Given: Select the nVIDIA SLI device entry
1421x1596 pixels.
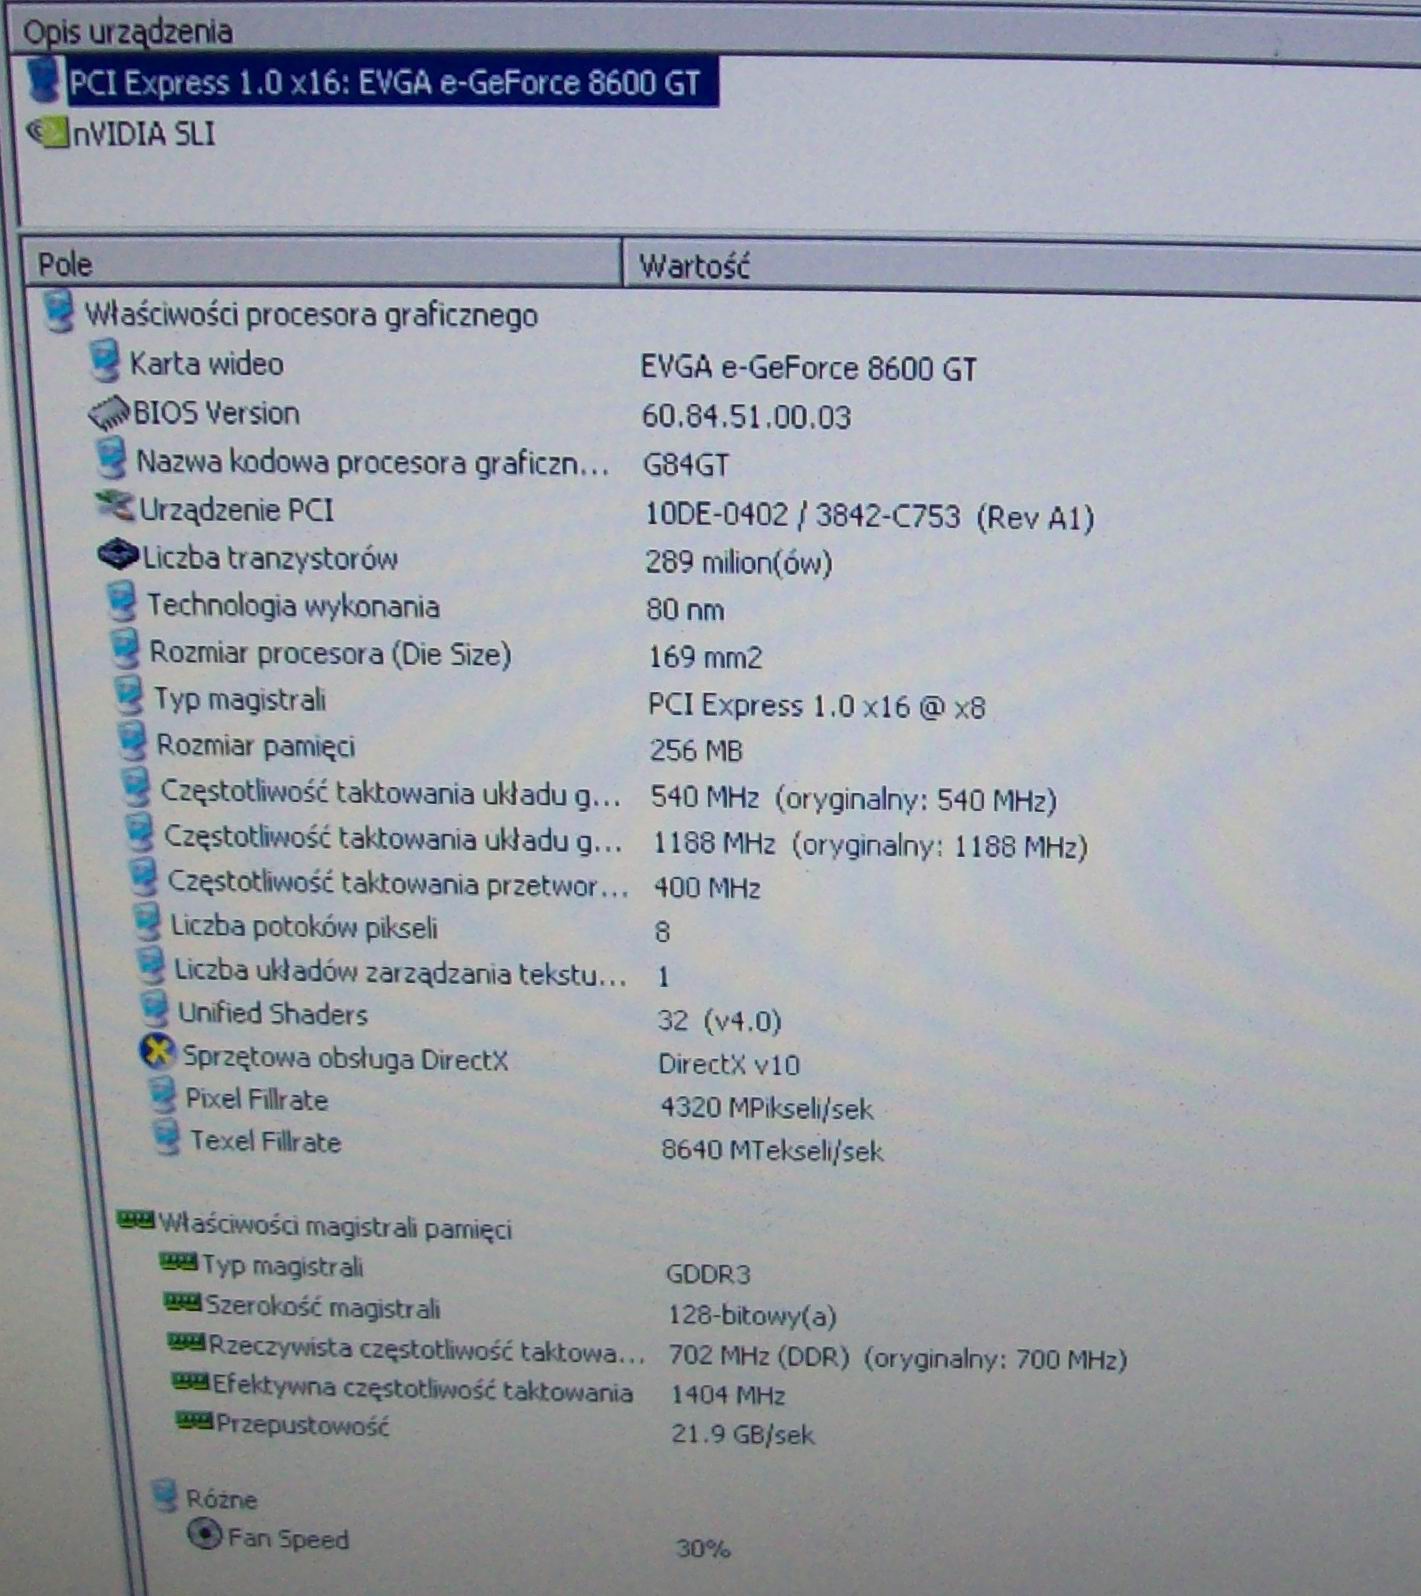Looking at the screenshot, I should (x=144, y=134).
